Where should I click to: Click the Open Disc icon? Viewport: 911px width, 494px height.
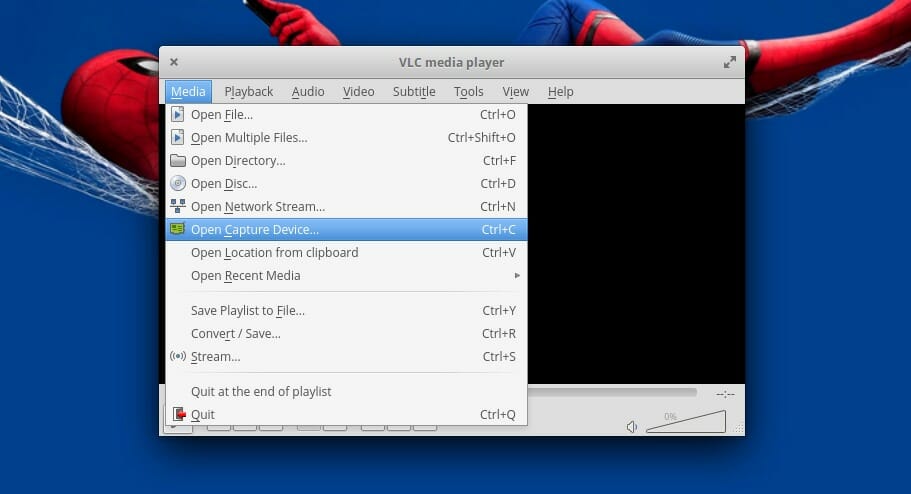pos(178,184)
